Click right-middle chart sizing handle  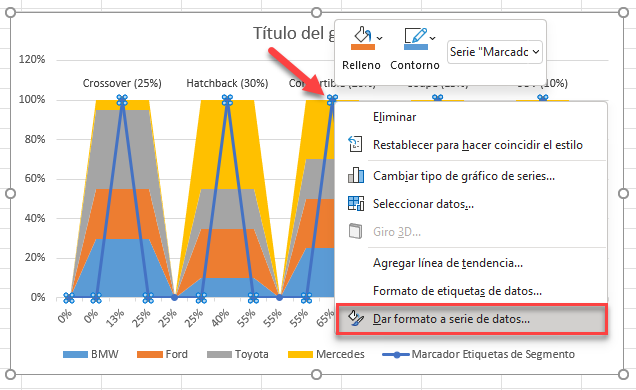tap(623, 193)
